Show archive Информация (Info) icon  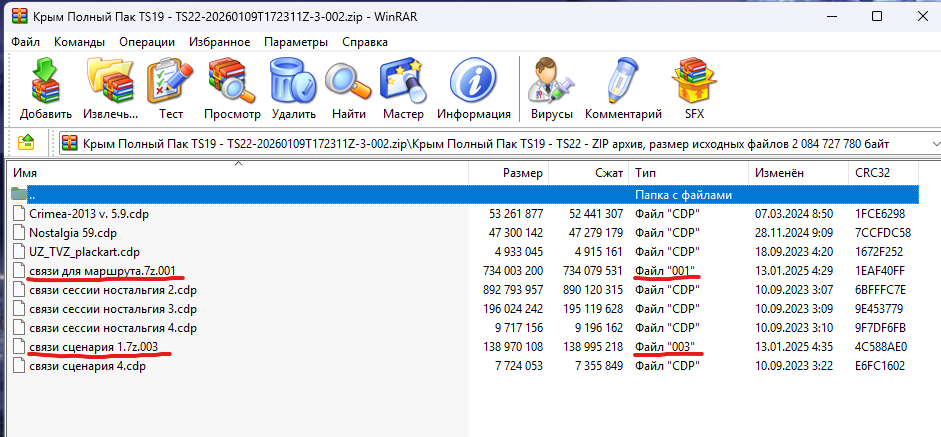473,90
